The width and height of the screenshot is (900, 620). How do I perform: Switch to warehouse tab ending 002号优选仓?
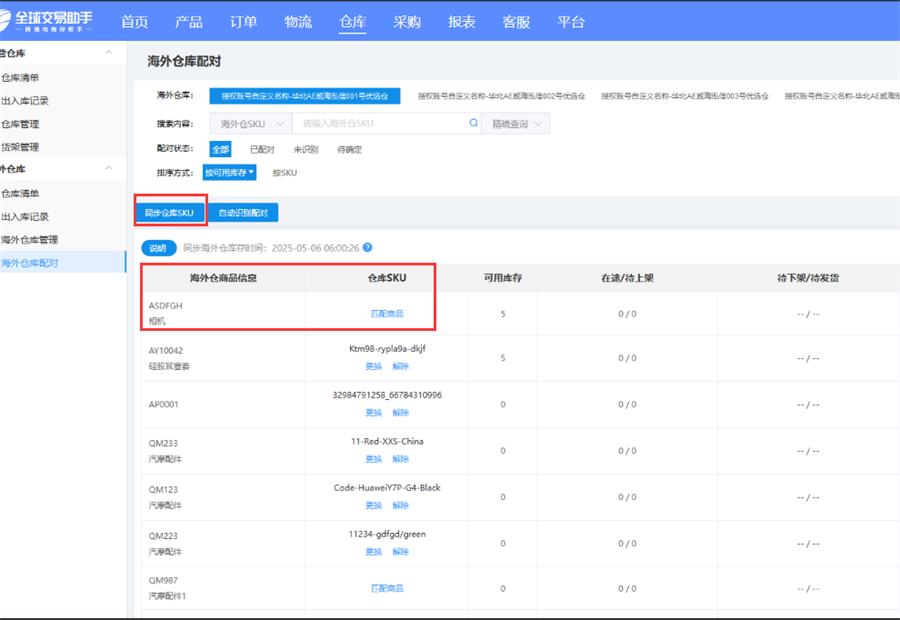(x=501, y=96)
